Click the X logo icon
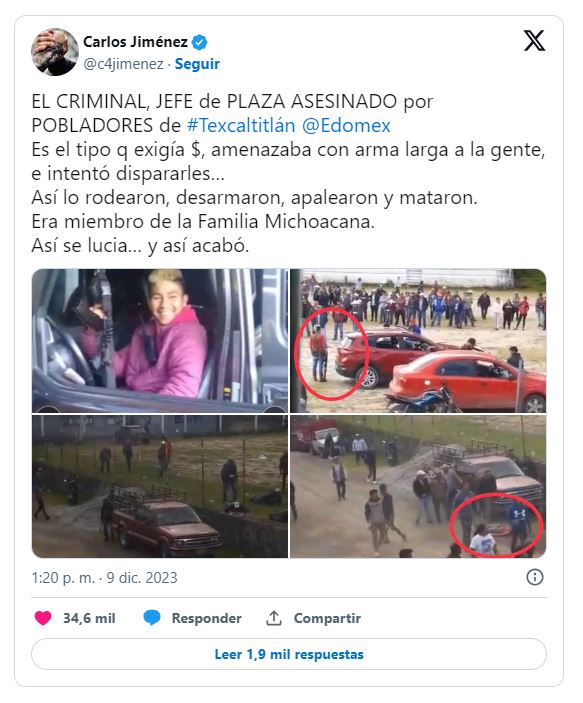 pyautogui.click(x=534, y=41)
